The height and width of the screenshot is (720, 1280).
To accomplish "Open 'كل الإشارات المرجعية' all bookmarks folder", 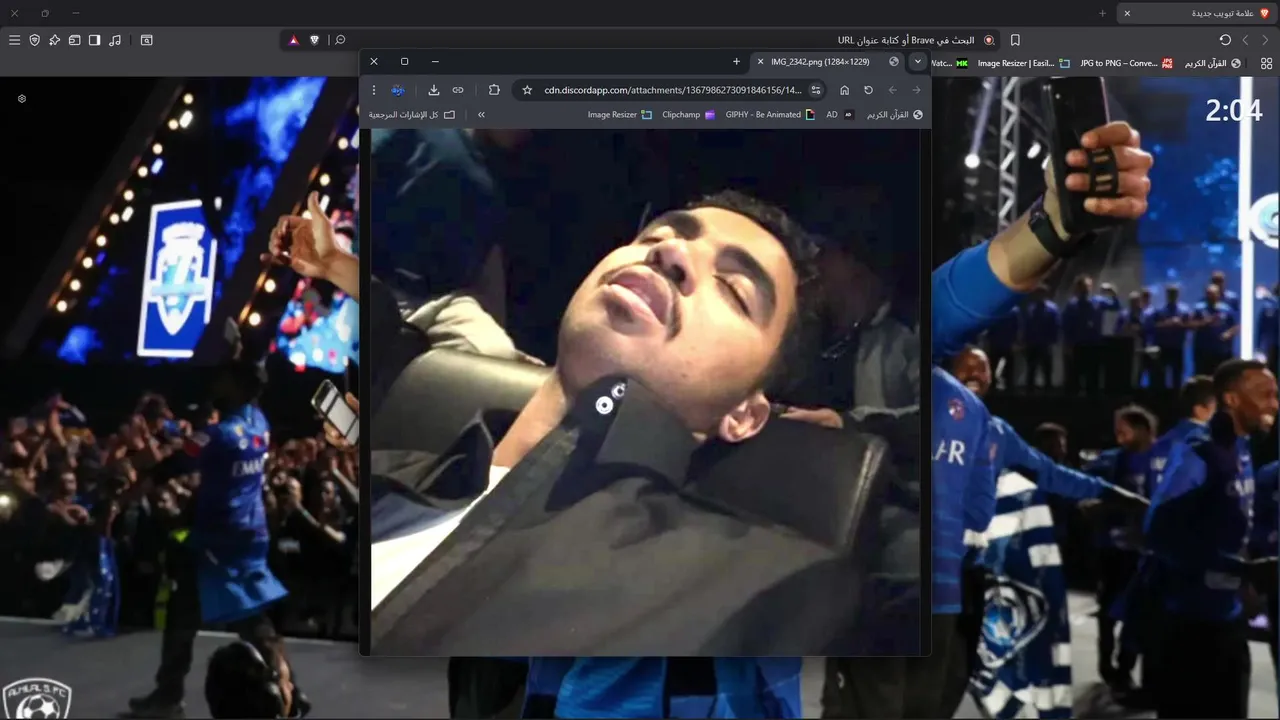I will [x=412, y=115].
